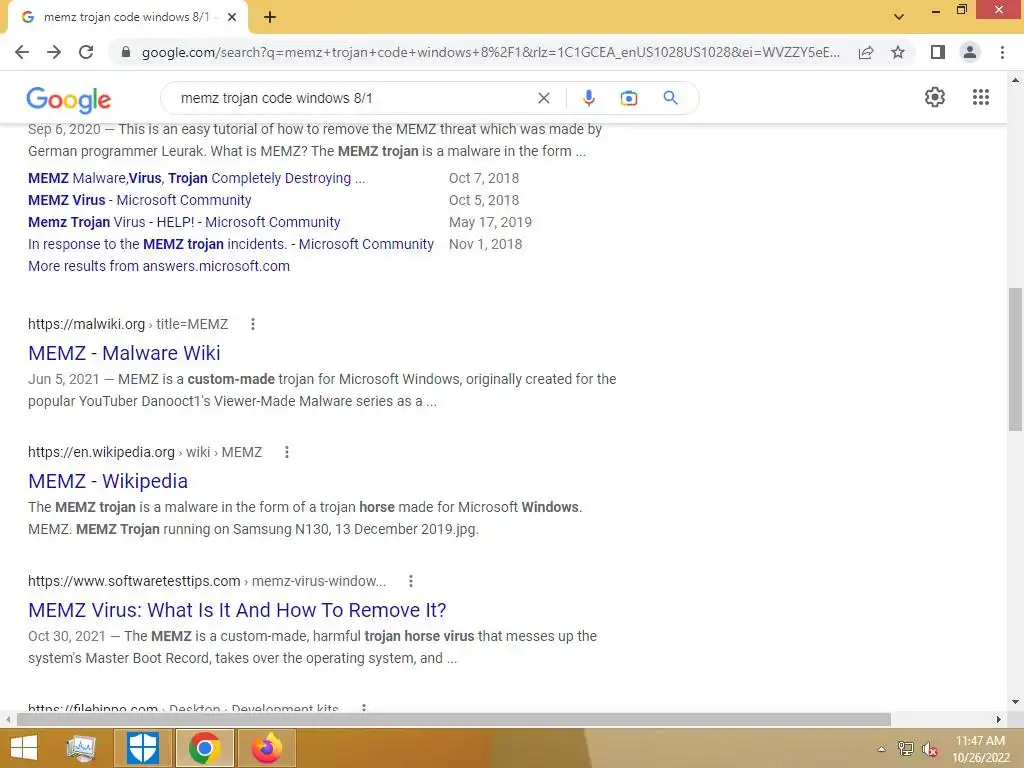
Task: Open MEMZ Malware, Virus, Trojan Completely Destroying link
Action: 197,178
